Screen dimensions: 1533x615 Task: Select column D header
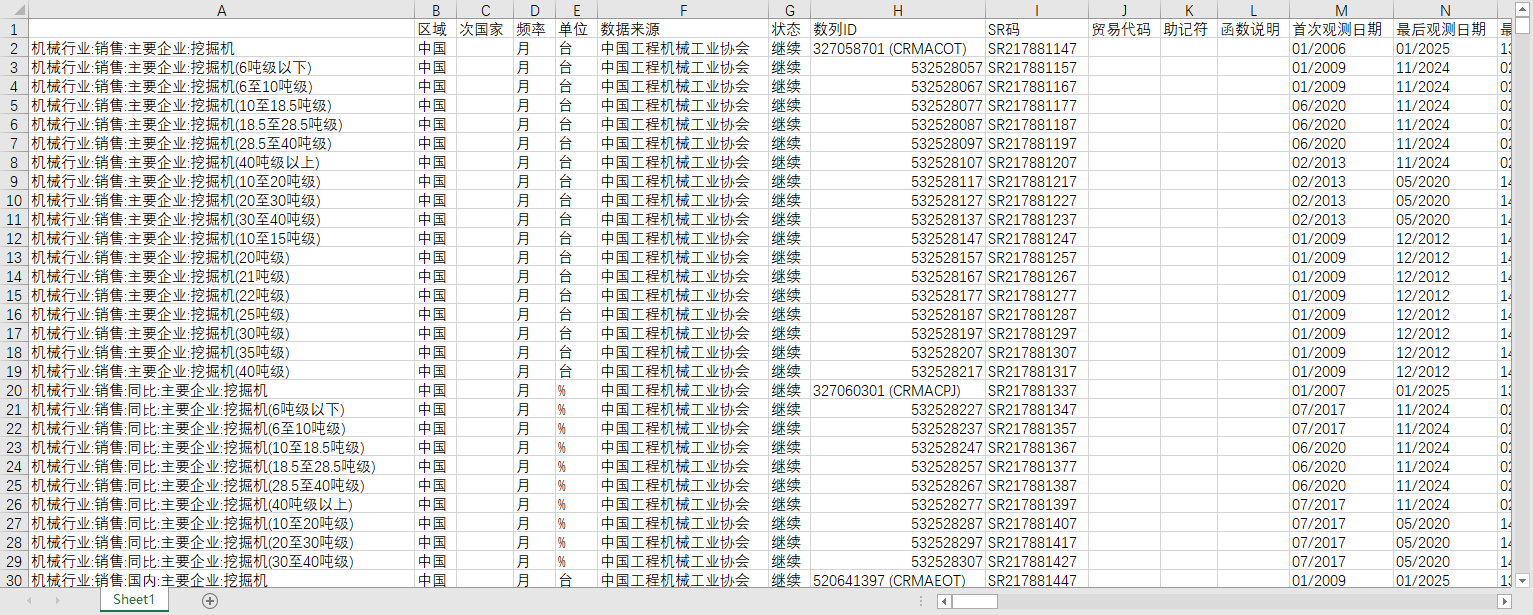tap(534, 9)
